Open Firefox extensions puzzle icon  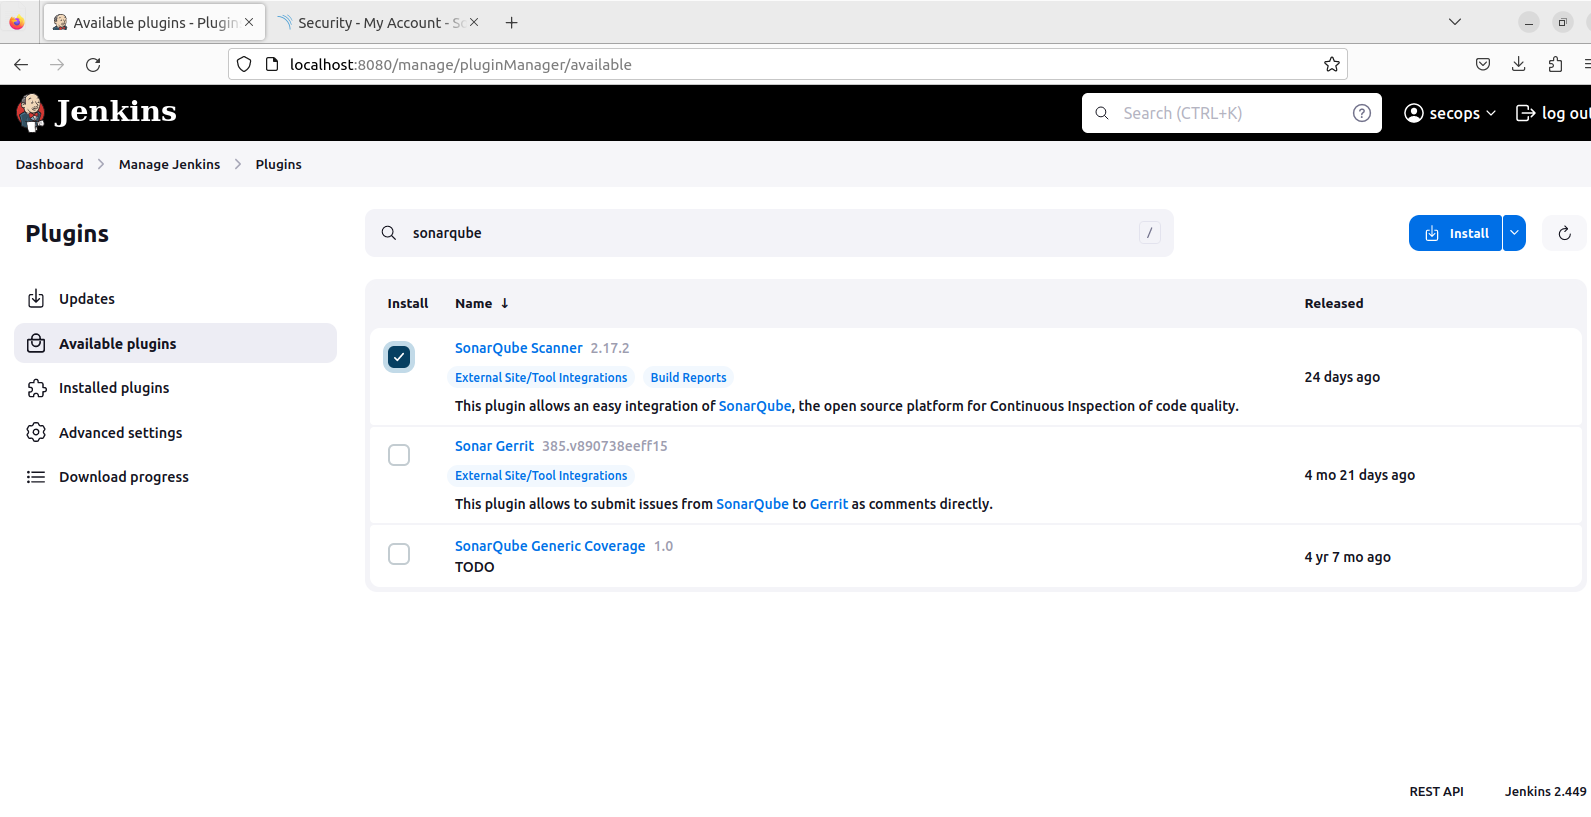pyautogui.click(x=1555, y=64)
